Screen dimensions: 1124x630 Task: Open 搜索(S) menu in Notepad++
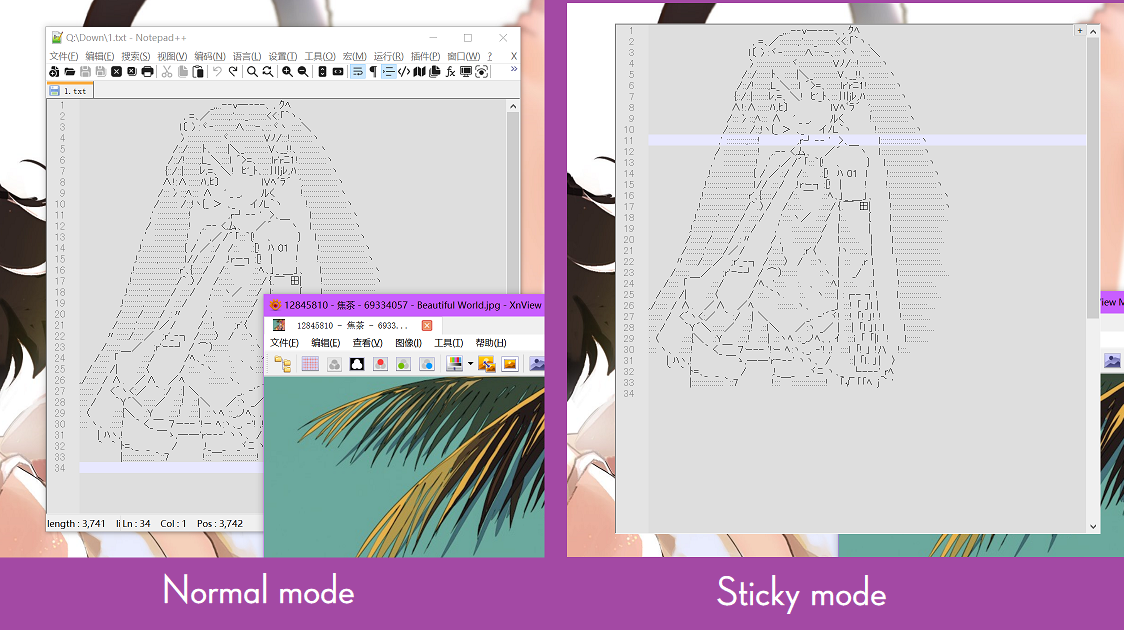tap(135, 56)
